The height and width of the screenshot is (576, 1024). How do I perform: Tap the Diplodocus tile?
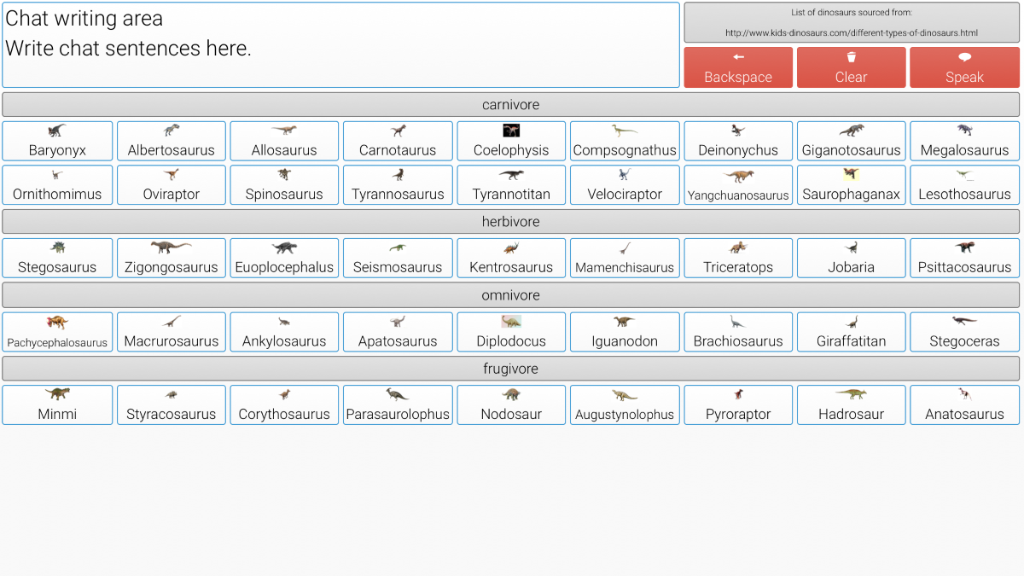click(511, 332)
